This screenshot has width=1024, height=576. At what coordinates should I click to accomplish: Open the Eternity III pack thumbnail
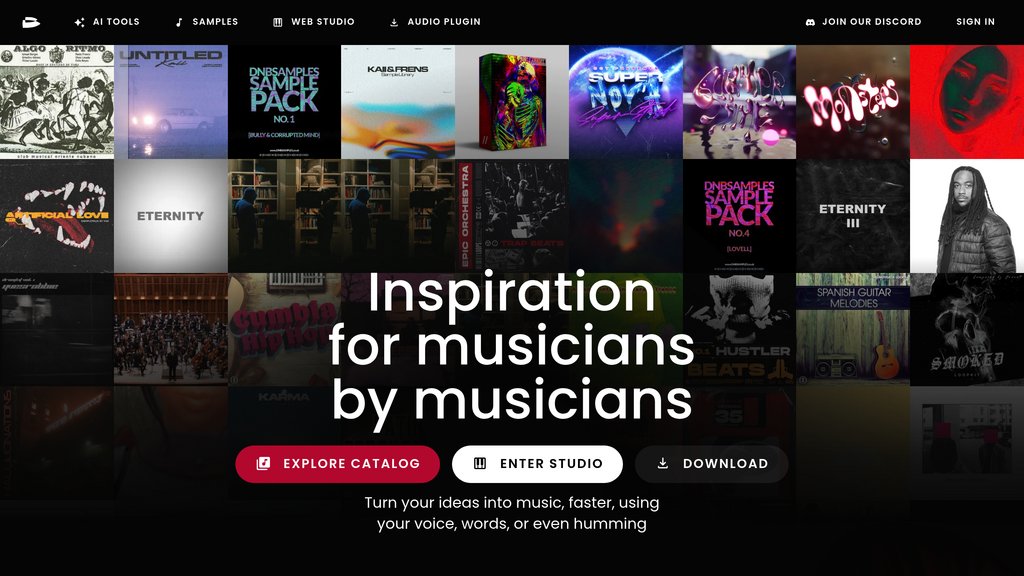(853, 216)
